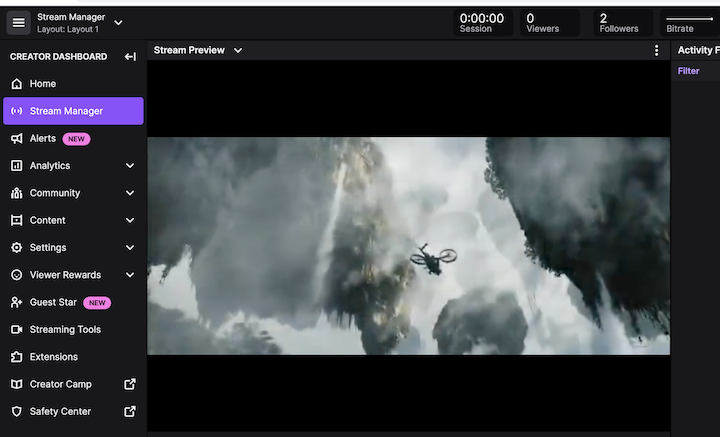Screen dimensions: 720x437
Task: Expand the Community section chevron
Action: coord(130,193)
